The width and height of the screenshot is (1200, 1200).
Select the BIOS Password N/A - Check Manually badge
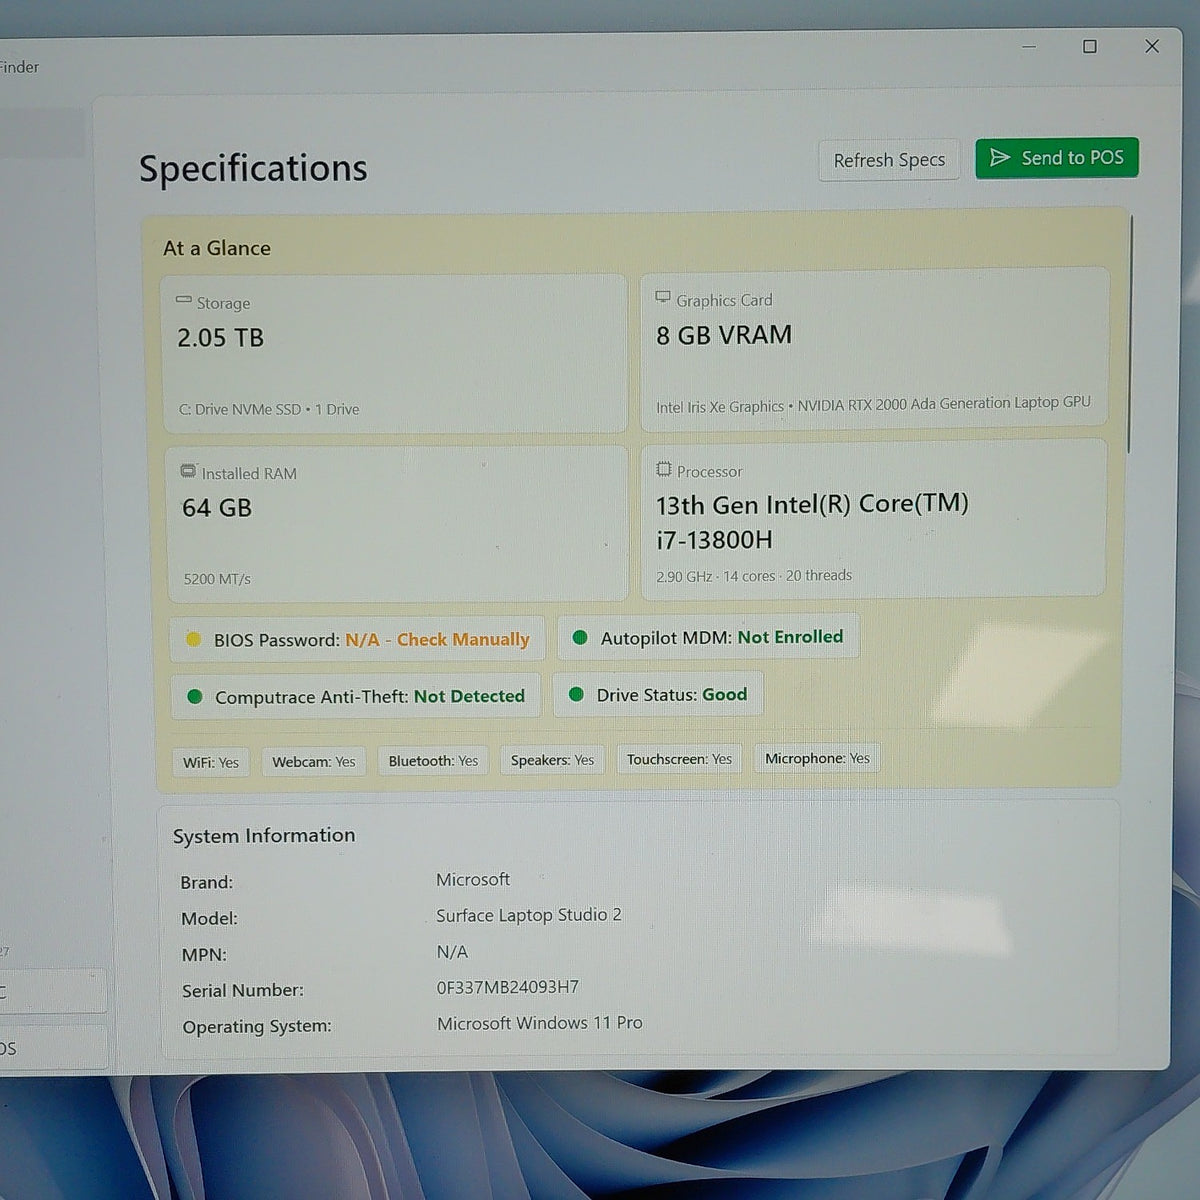[x=358, y=639]
